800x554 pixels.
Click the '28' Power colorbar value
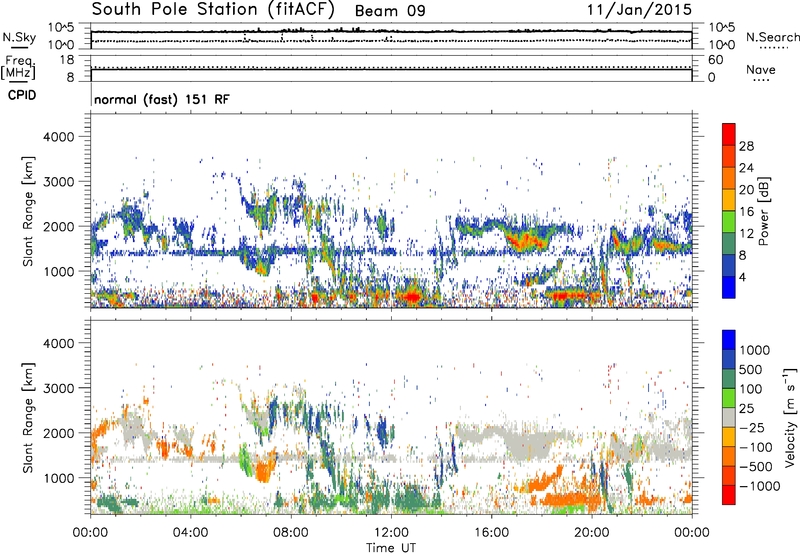(x=746, y=146)
